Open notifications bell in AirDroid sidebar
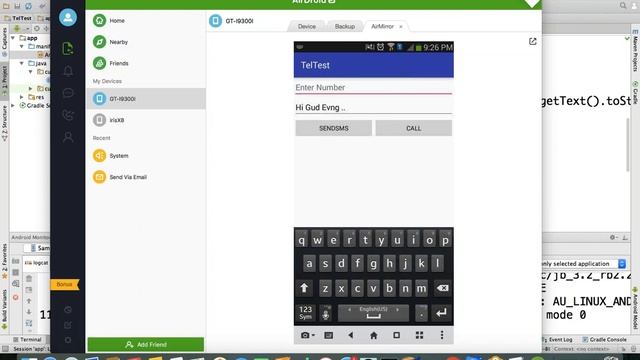Image resolution: width=640 pixels, height=360 pixels. point(68,71)
